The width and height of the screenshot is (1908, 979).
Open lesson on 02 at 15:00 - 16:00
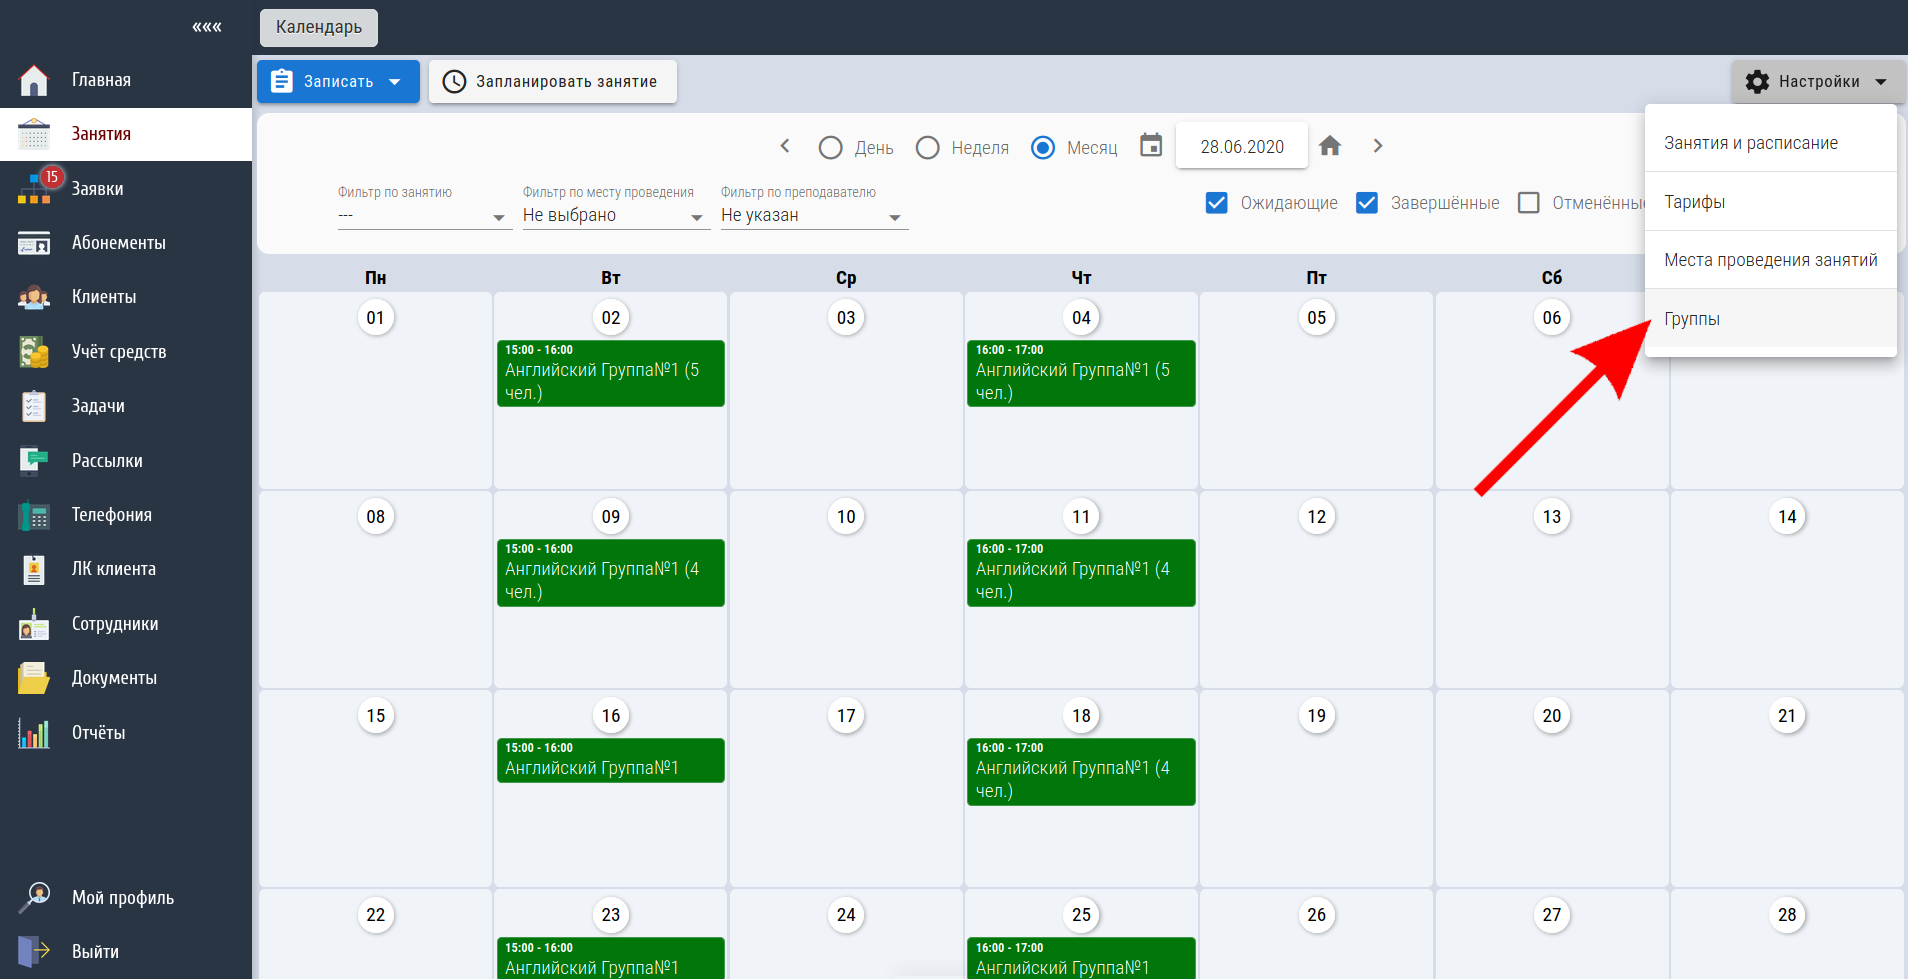(611, 373)
